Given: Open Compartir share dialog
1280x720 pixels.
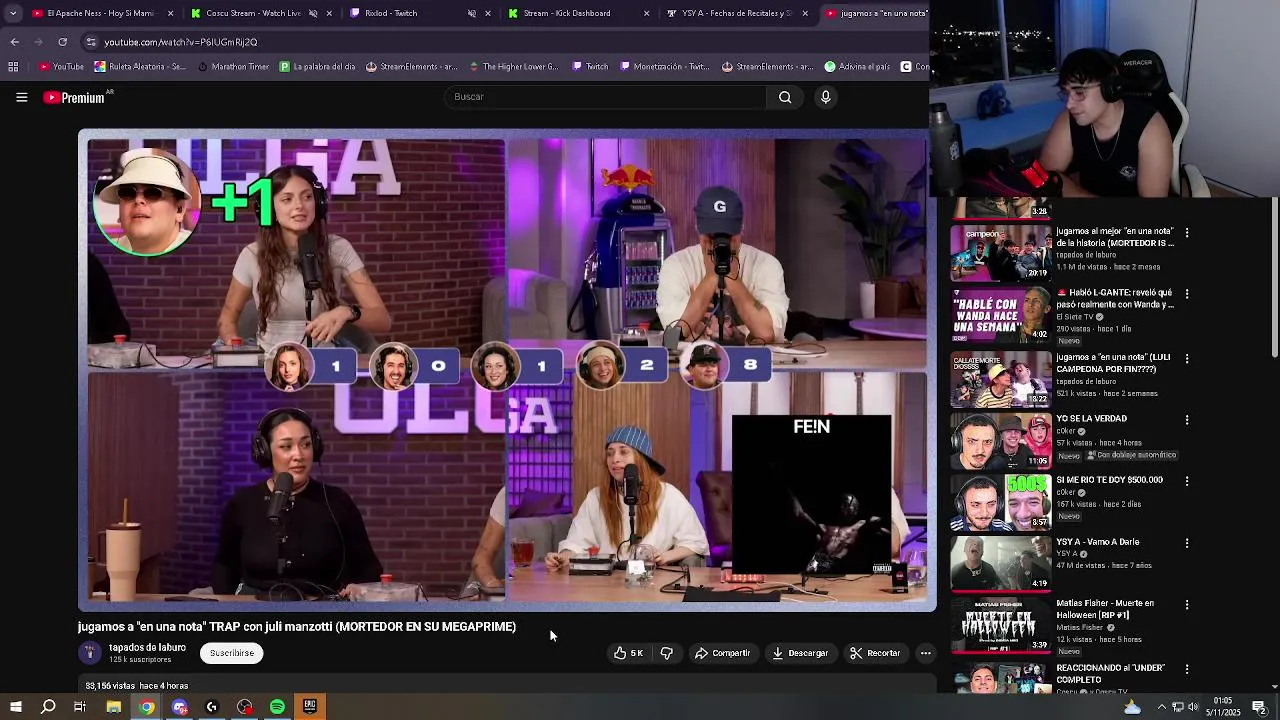Looking at the screenshot, I should tap(723, 653).
